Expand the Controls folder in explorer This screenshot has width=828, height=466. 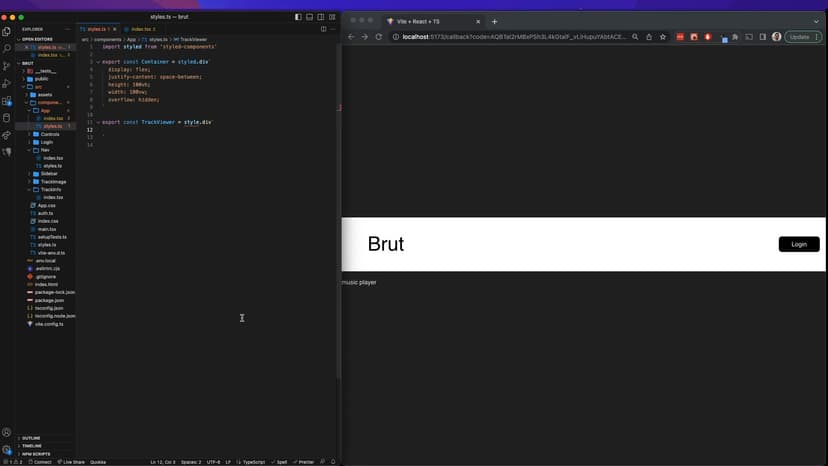pos(50,134)
